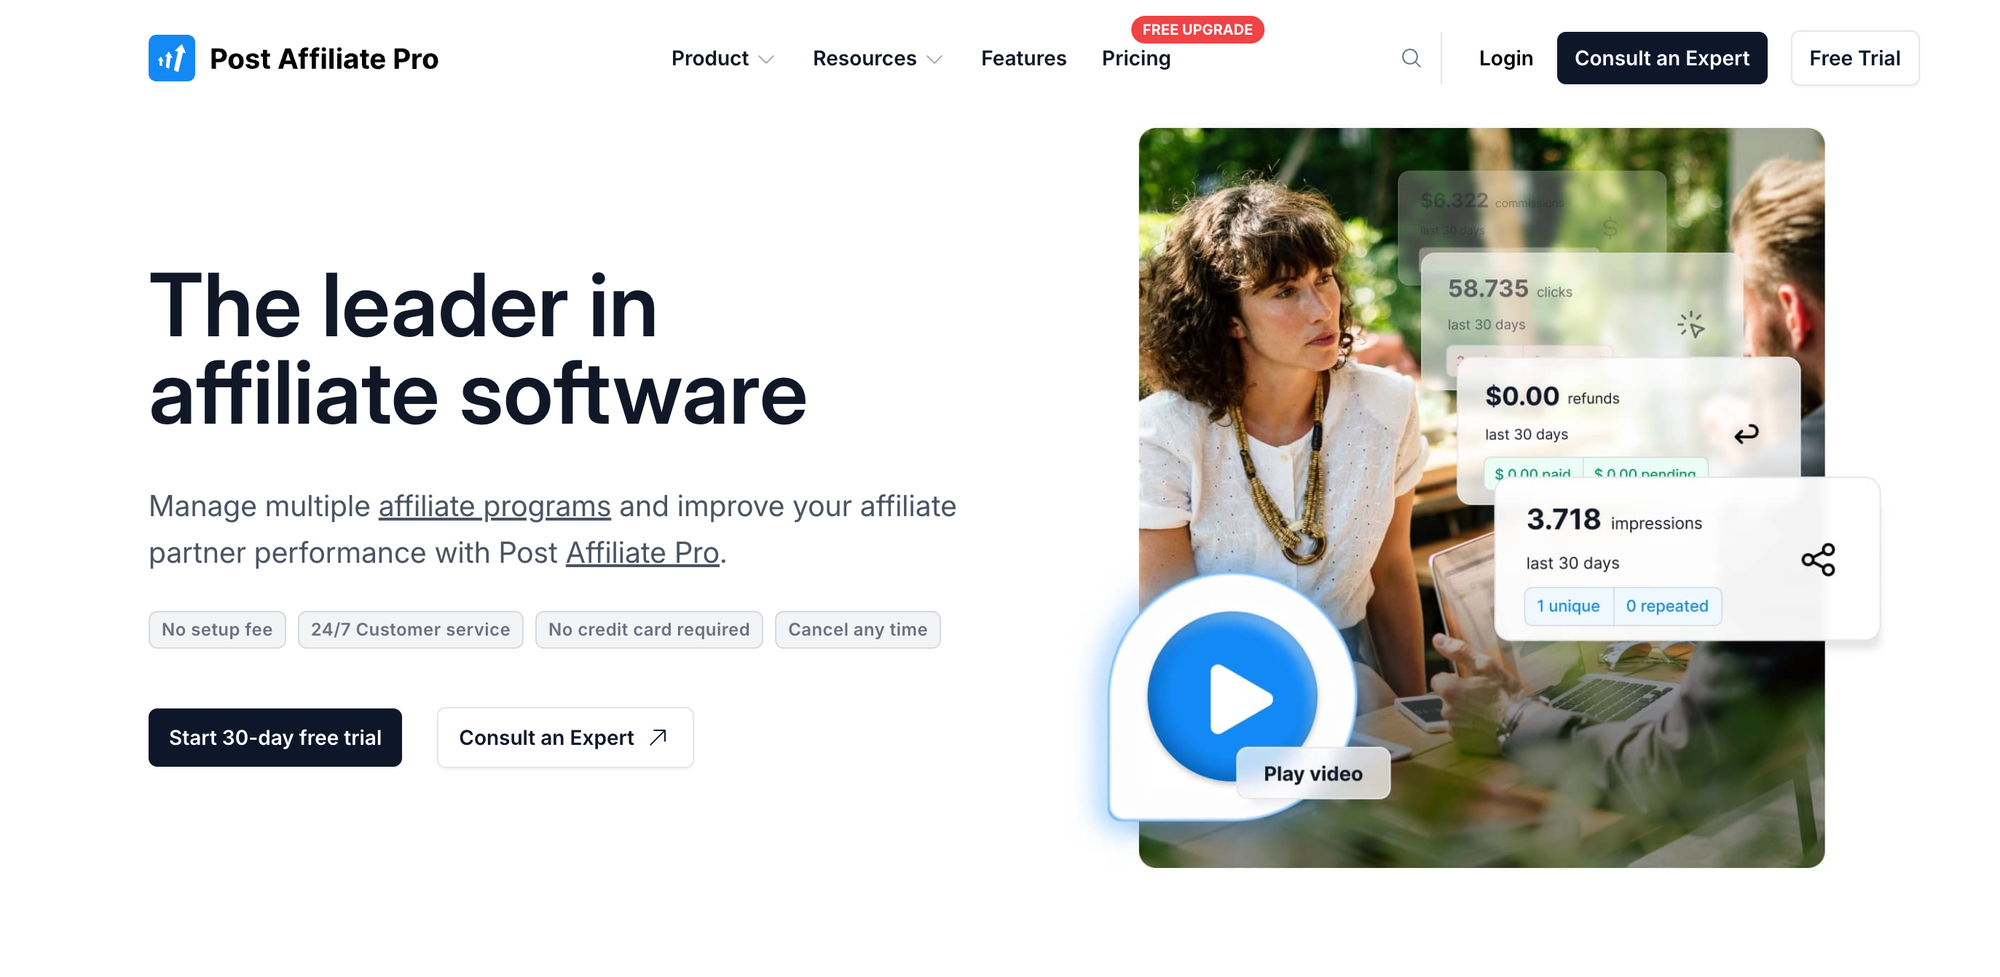
Task: Open the search magnifier icon
Action: click(1411, 58)
